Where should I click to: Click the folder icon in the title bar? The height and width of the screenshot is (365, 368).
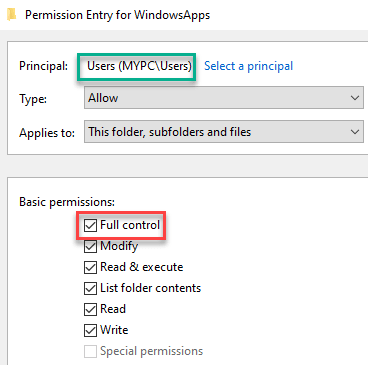pyautogui.click(x=11, y=15)
